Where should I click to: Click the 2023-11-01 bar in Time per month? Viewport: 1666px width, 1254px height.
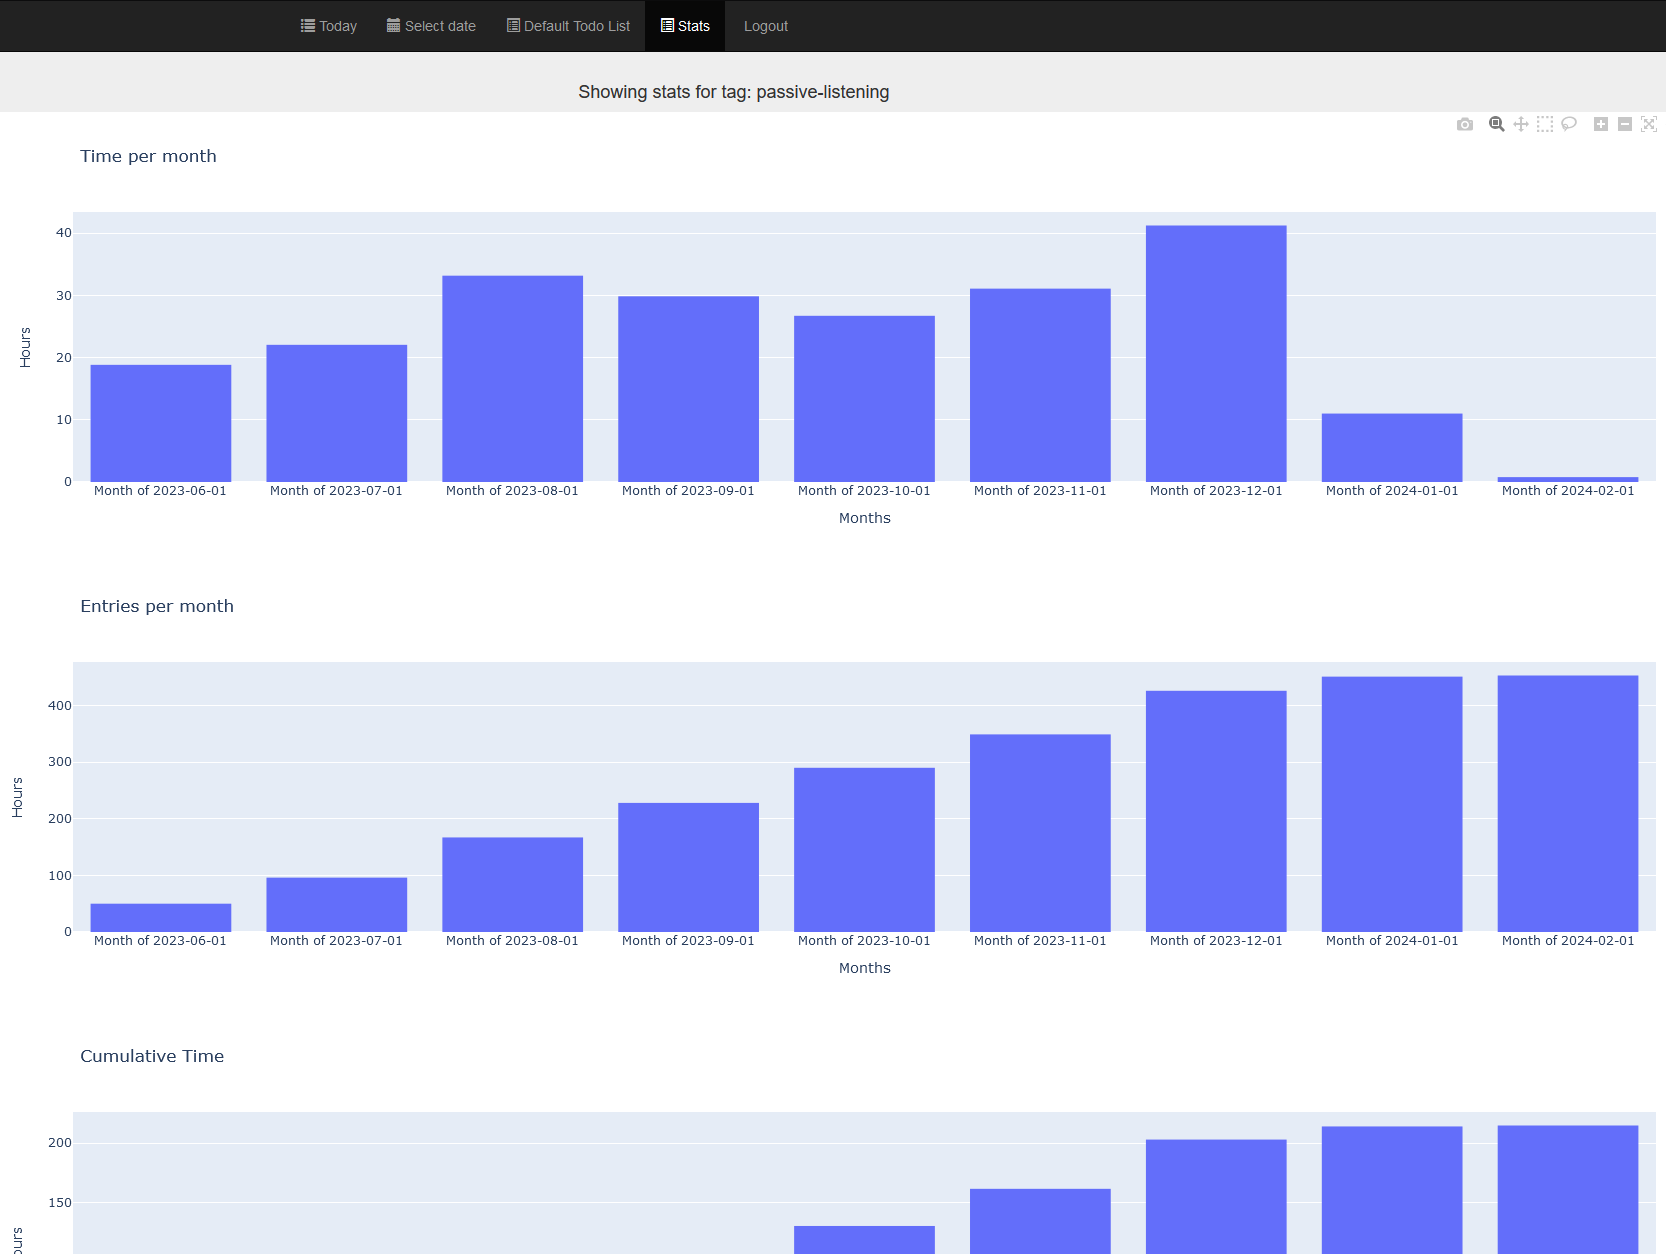pyautogui.click(x=1041, y=385)
